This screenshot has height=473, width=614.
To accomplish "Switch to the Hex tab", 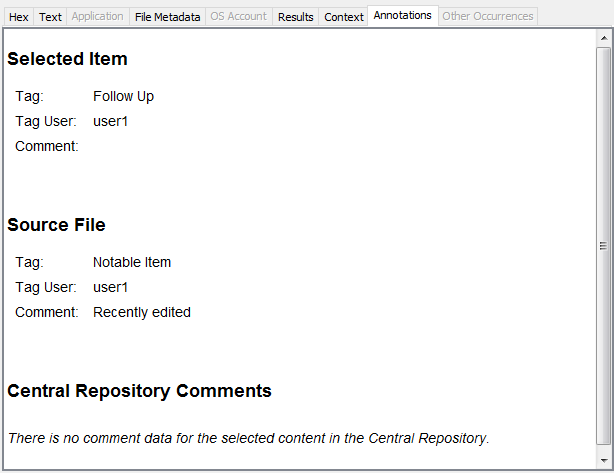I will pos(19,17).
